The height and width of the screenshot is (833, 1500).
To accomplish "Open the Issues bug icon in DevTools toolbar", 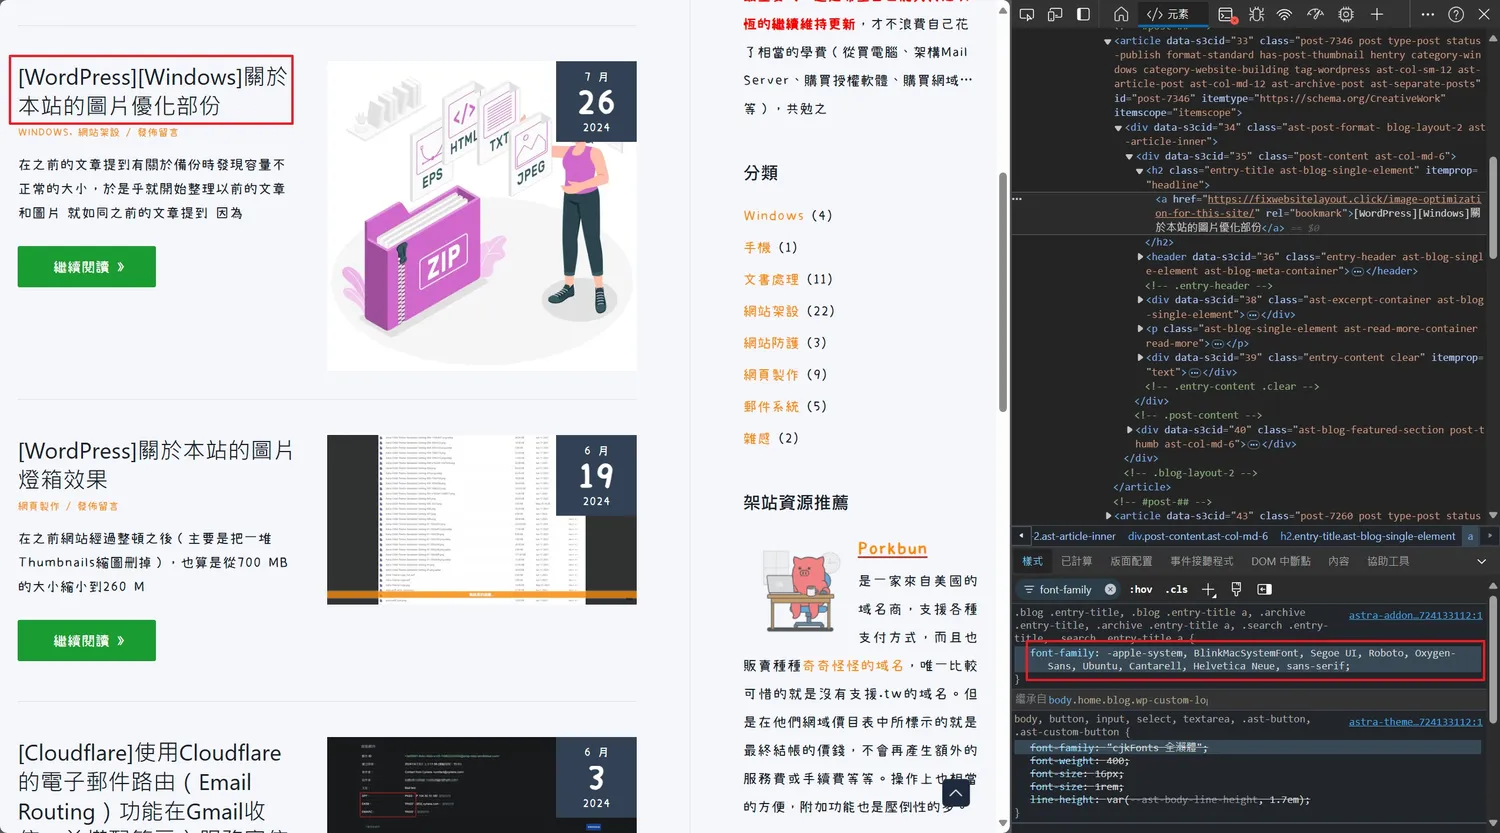I will pyautogui.click(x=1257, y=14).
